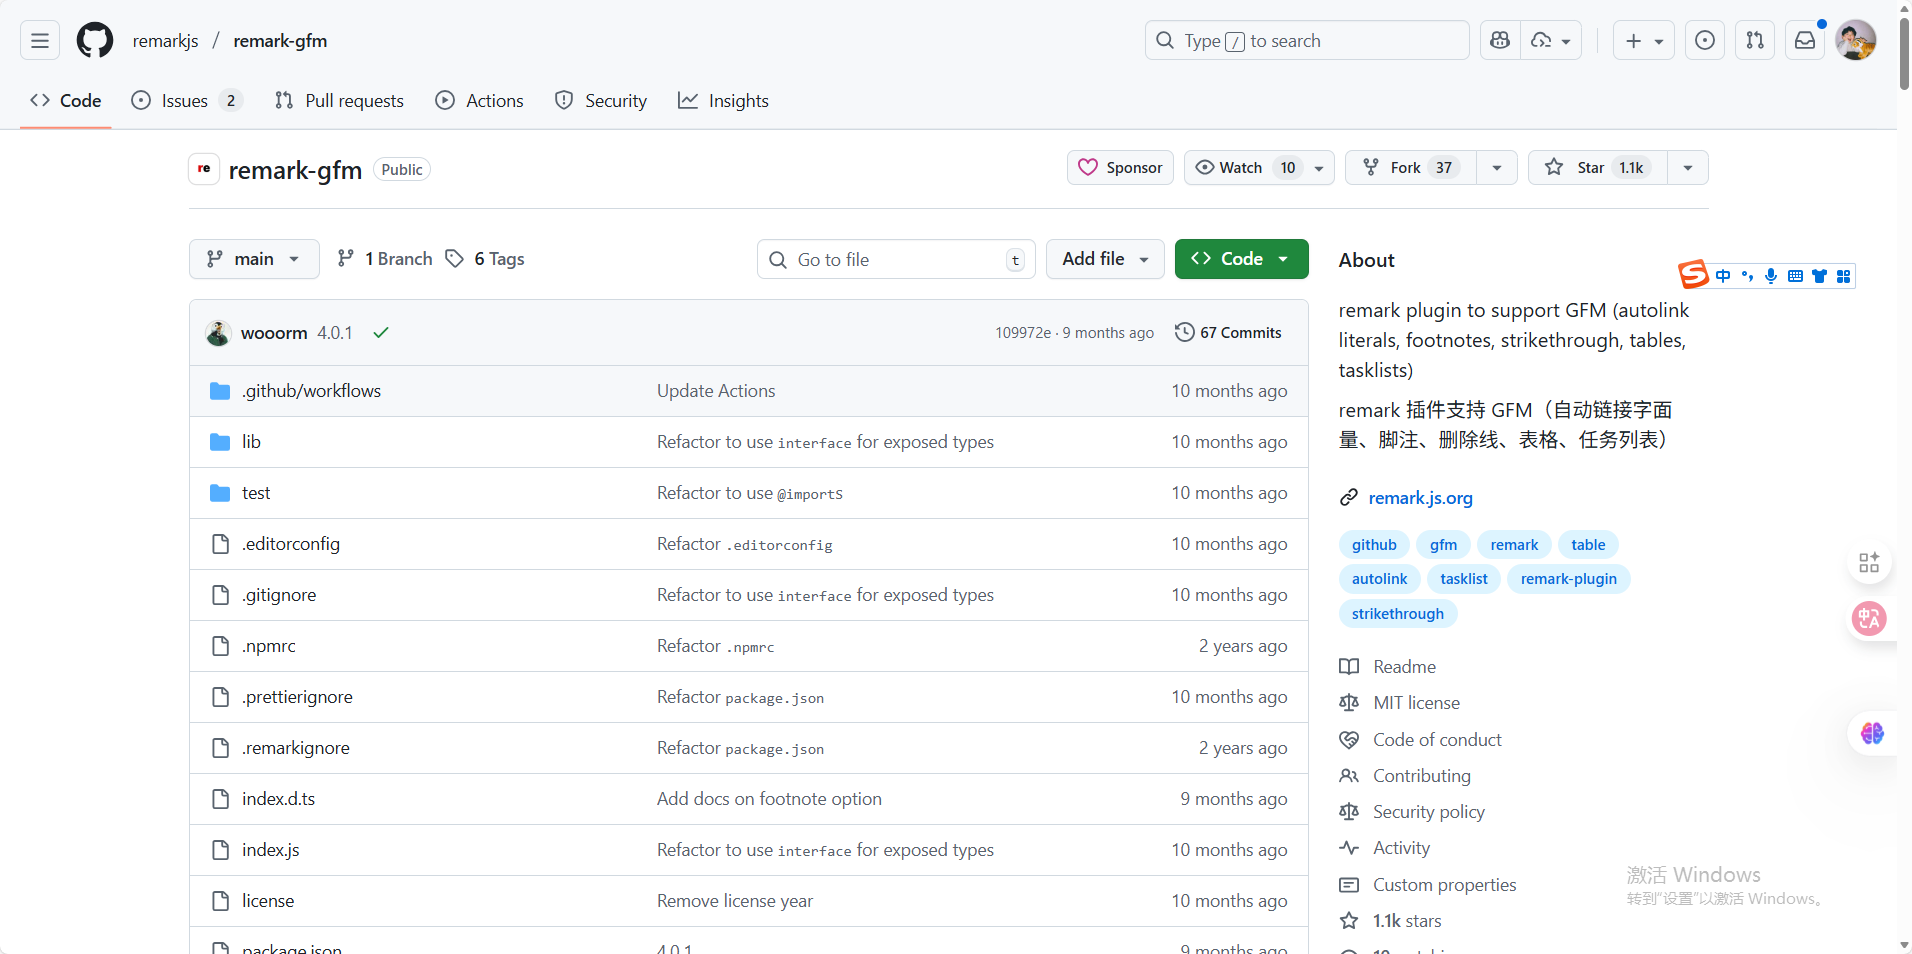Open the Insights tab
Screen dimensions: 1912x954
coord(723,101)
